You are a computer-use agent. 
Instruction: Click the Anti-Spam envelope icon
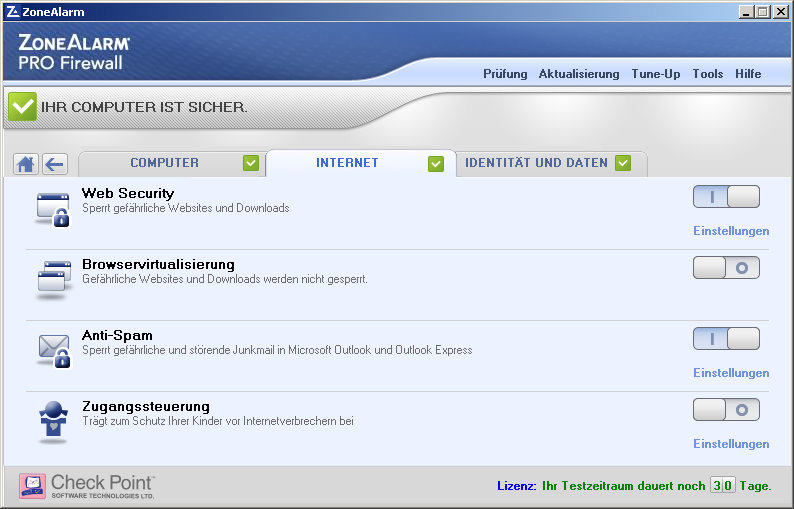pos(54,350)
